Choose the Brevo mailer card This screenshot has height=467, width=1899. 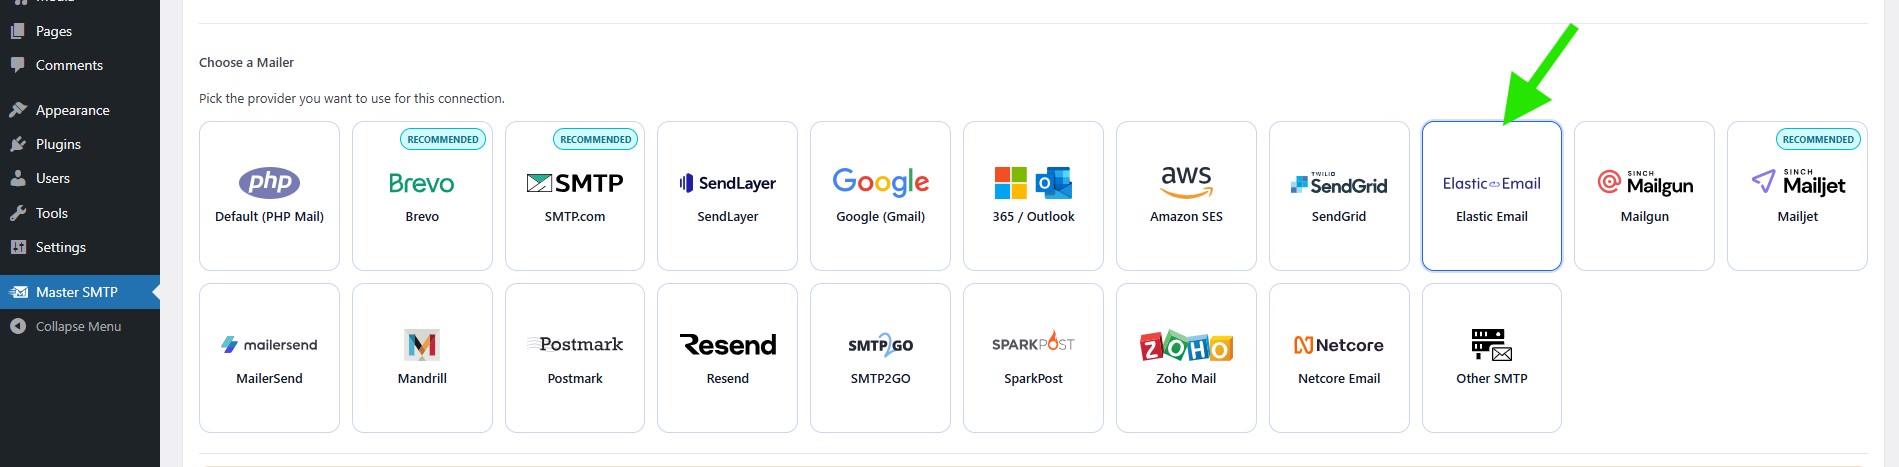pyautogui.click(x=422, y=196)
